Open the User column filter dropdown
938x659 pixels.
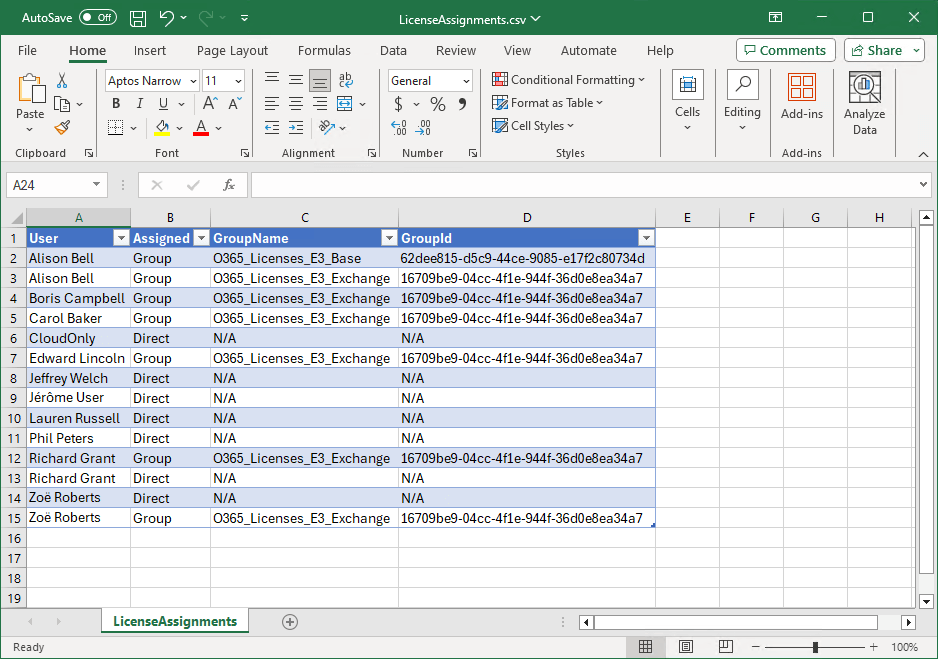(x=121, y=238)
